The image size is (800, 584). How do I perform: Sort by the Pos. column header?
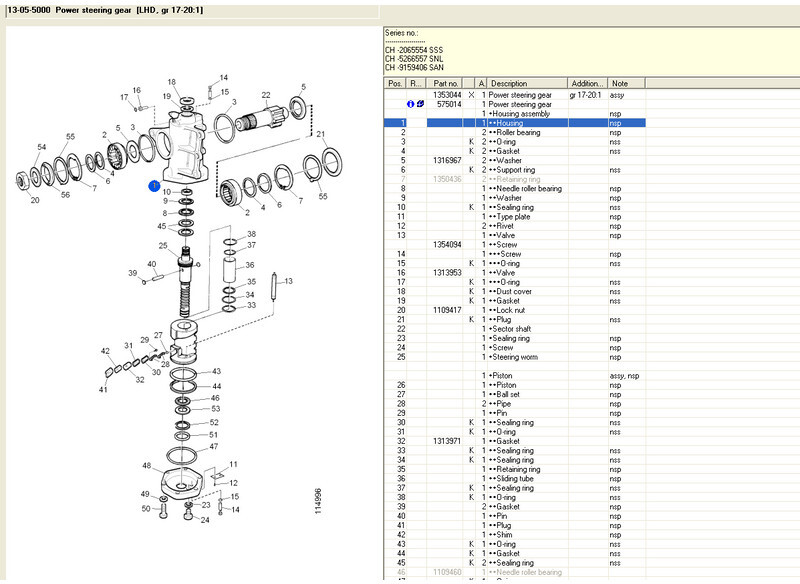395,84
